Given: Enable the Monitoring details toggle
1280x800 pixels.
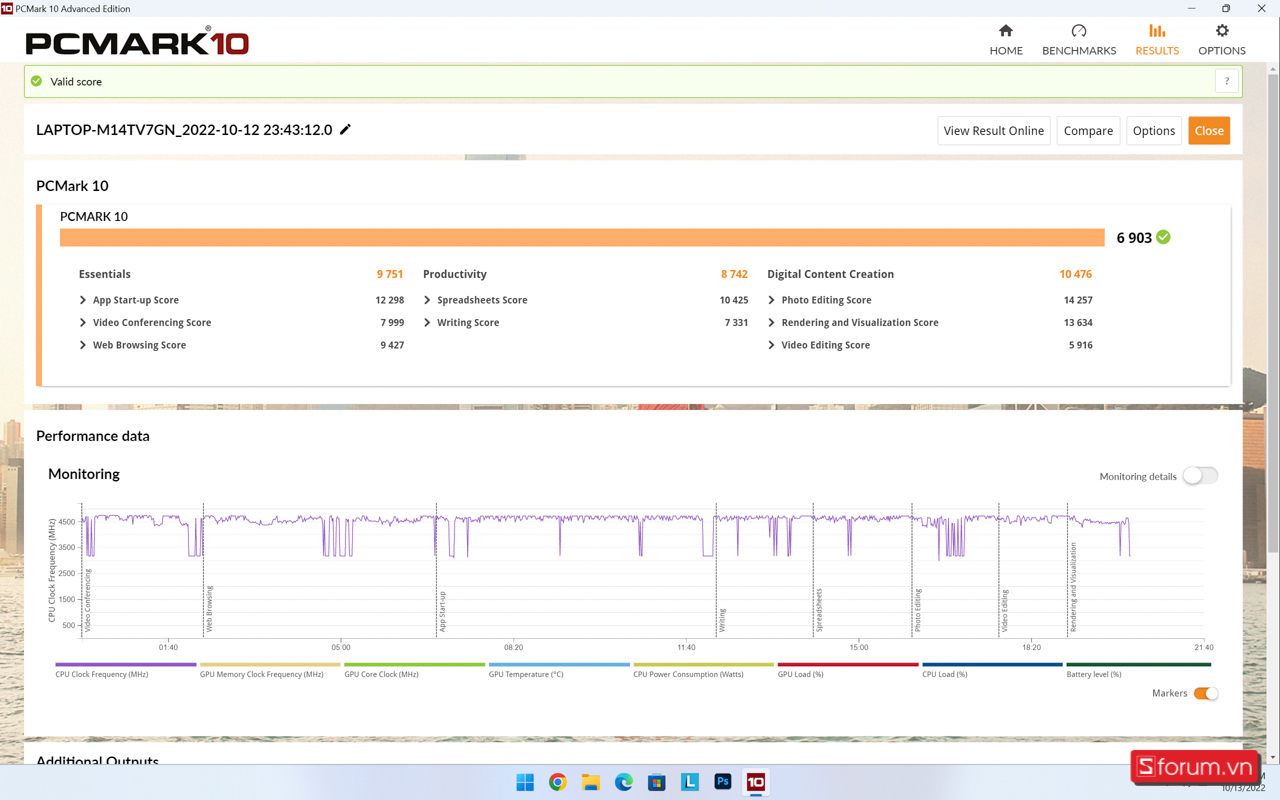Looking at the screenshot, I should (1200, 476).
